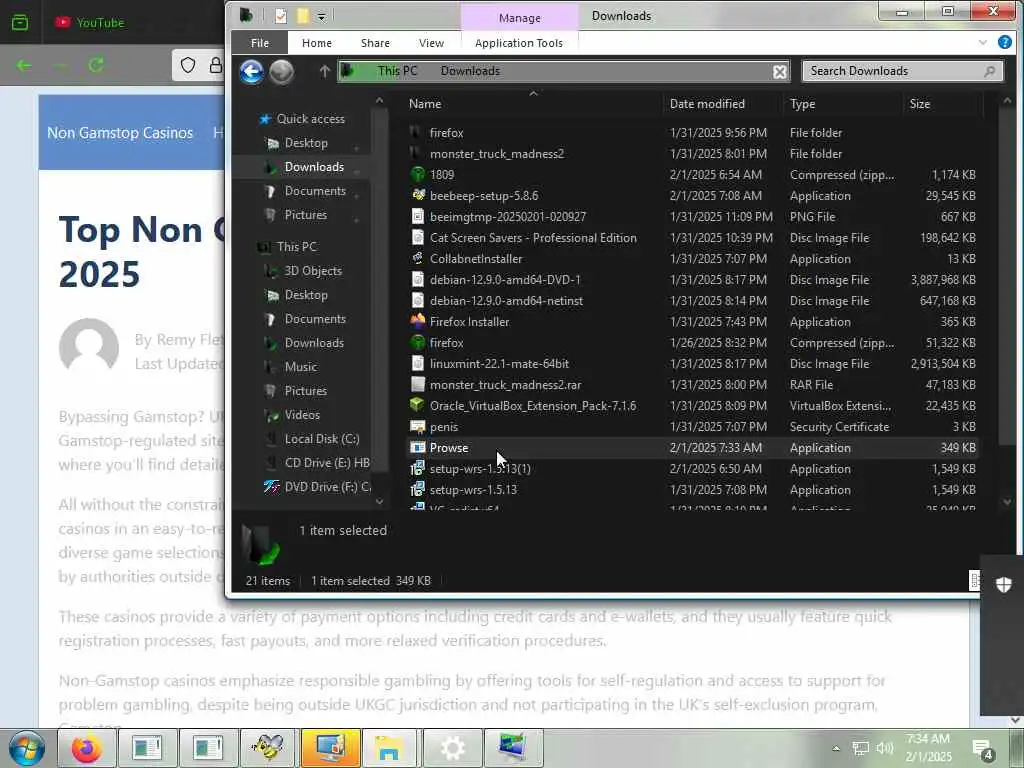Image resolution: width=1024 pixels, height=768 pixels.
Task: Click the This PC breadcrumb in address bar
Action: (397, 71)
